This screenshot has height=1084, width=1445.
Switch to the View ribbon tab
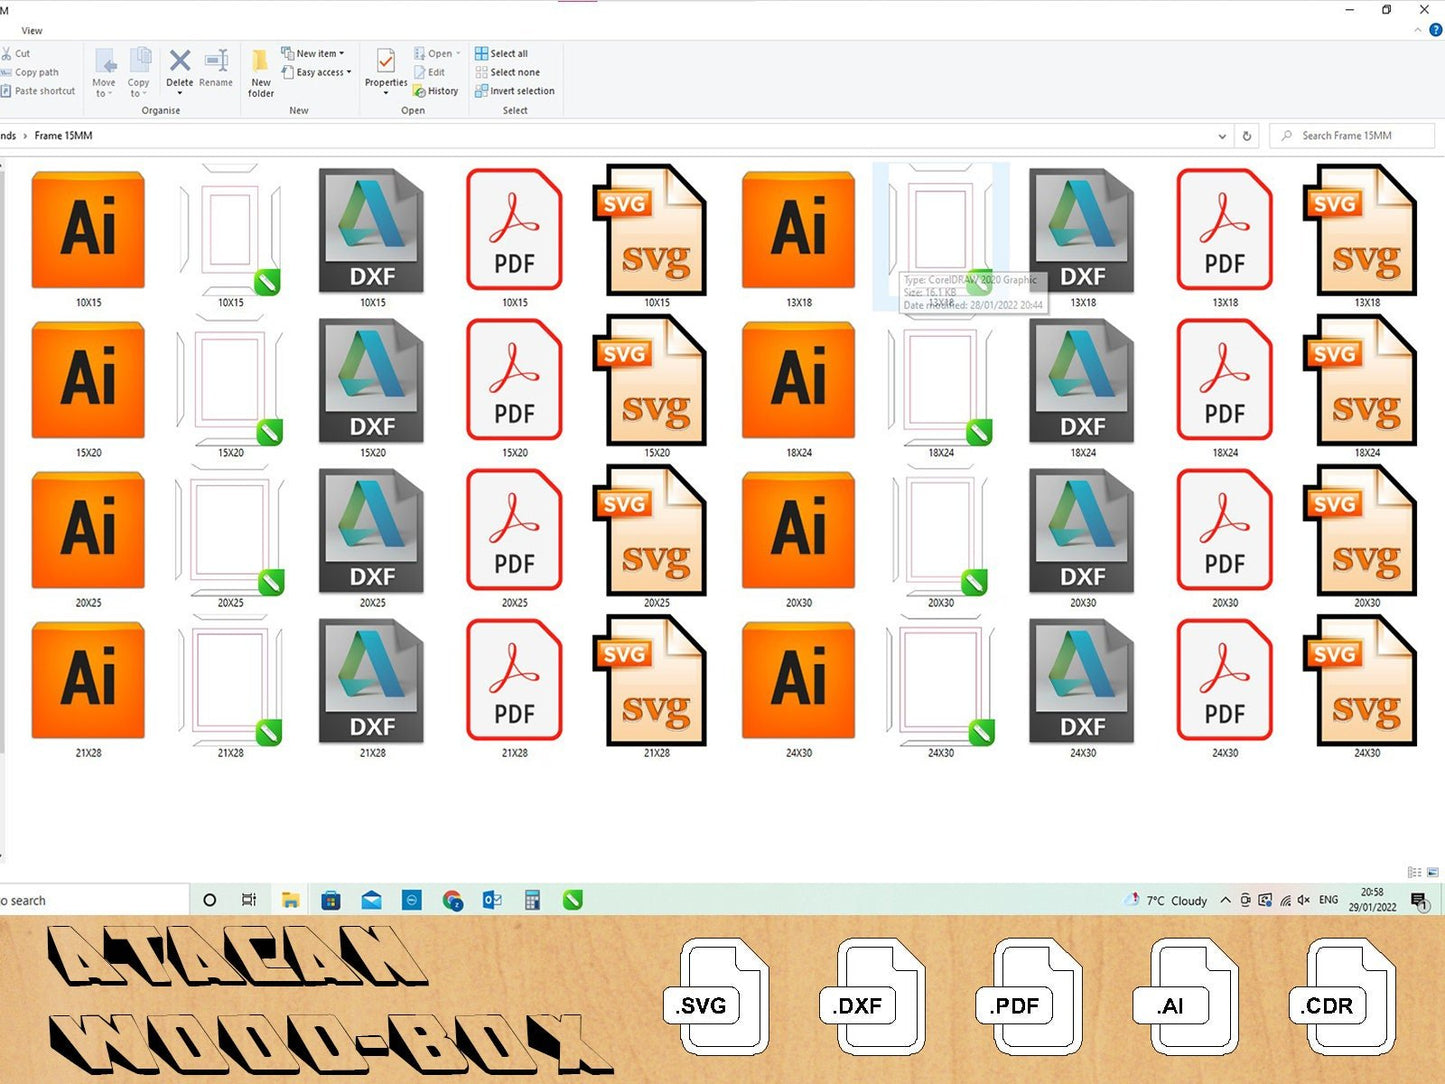pyautogui.click(x=32, y=31)
